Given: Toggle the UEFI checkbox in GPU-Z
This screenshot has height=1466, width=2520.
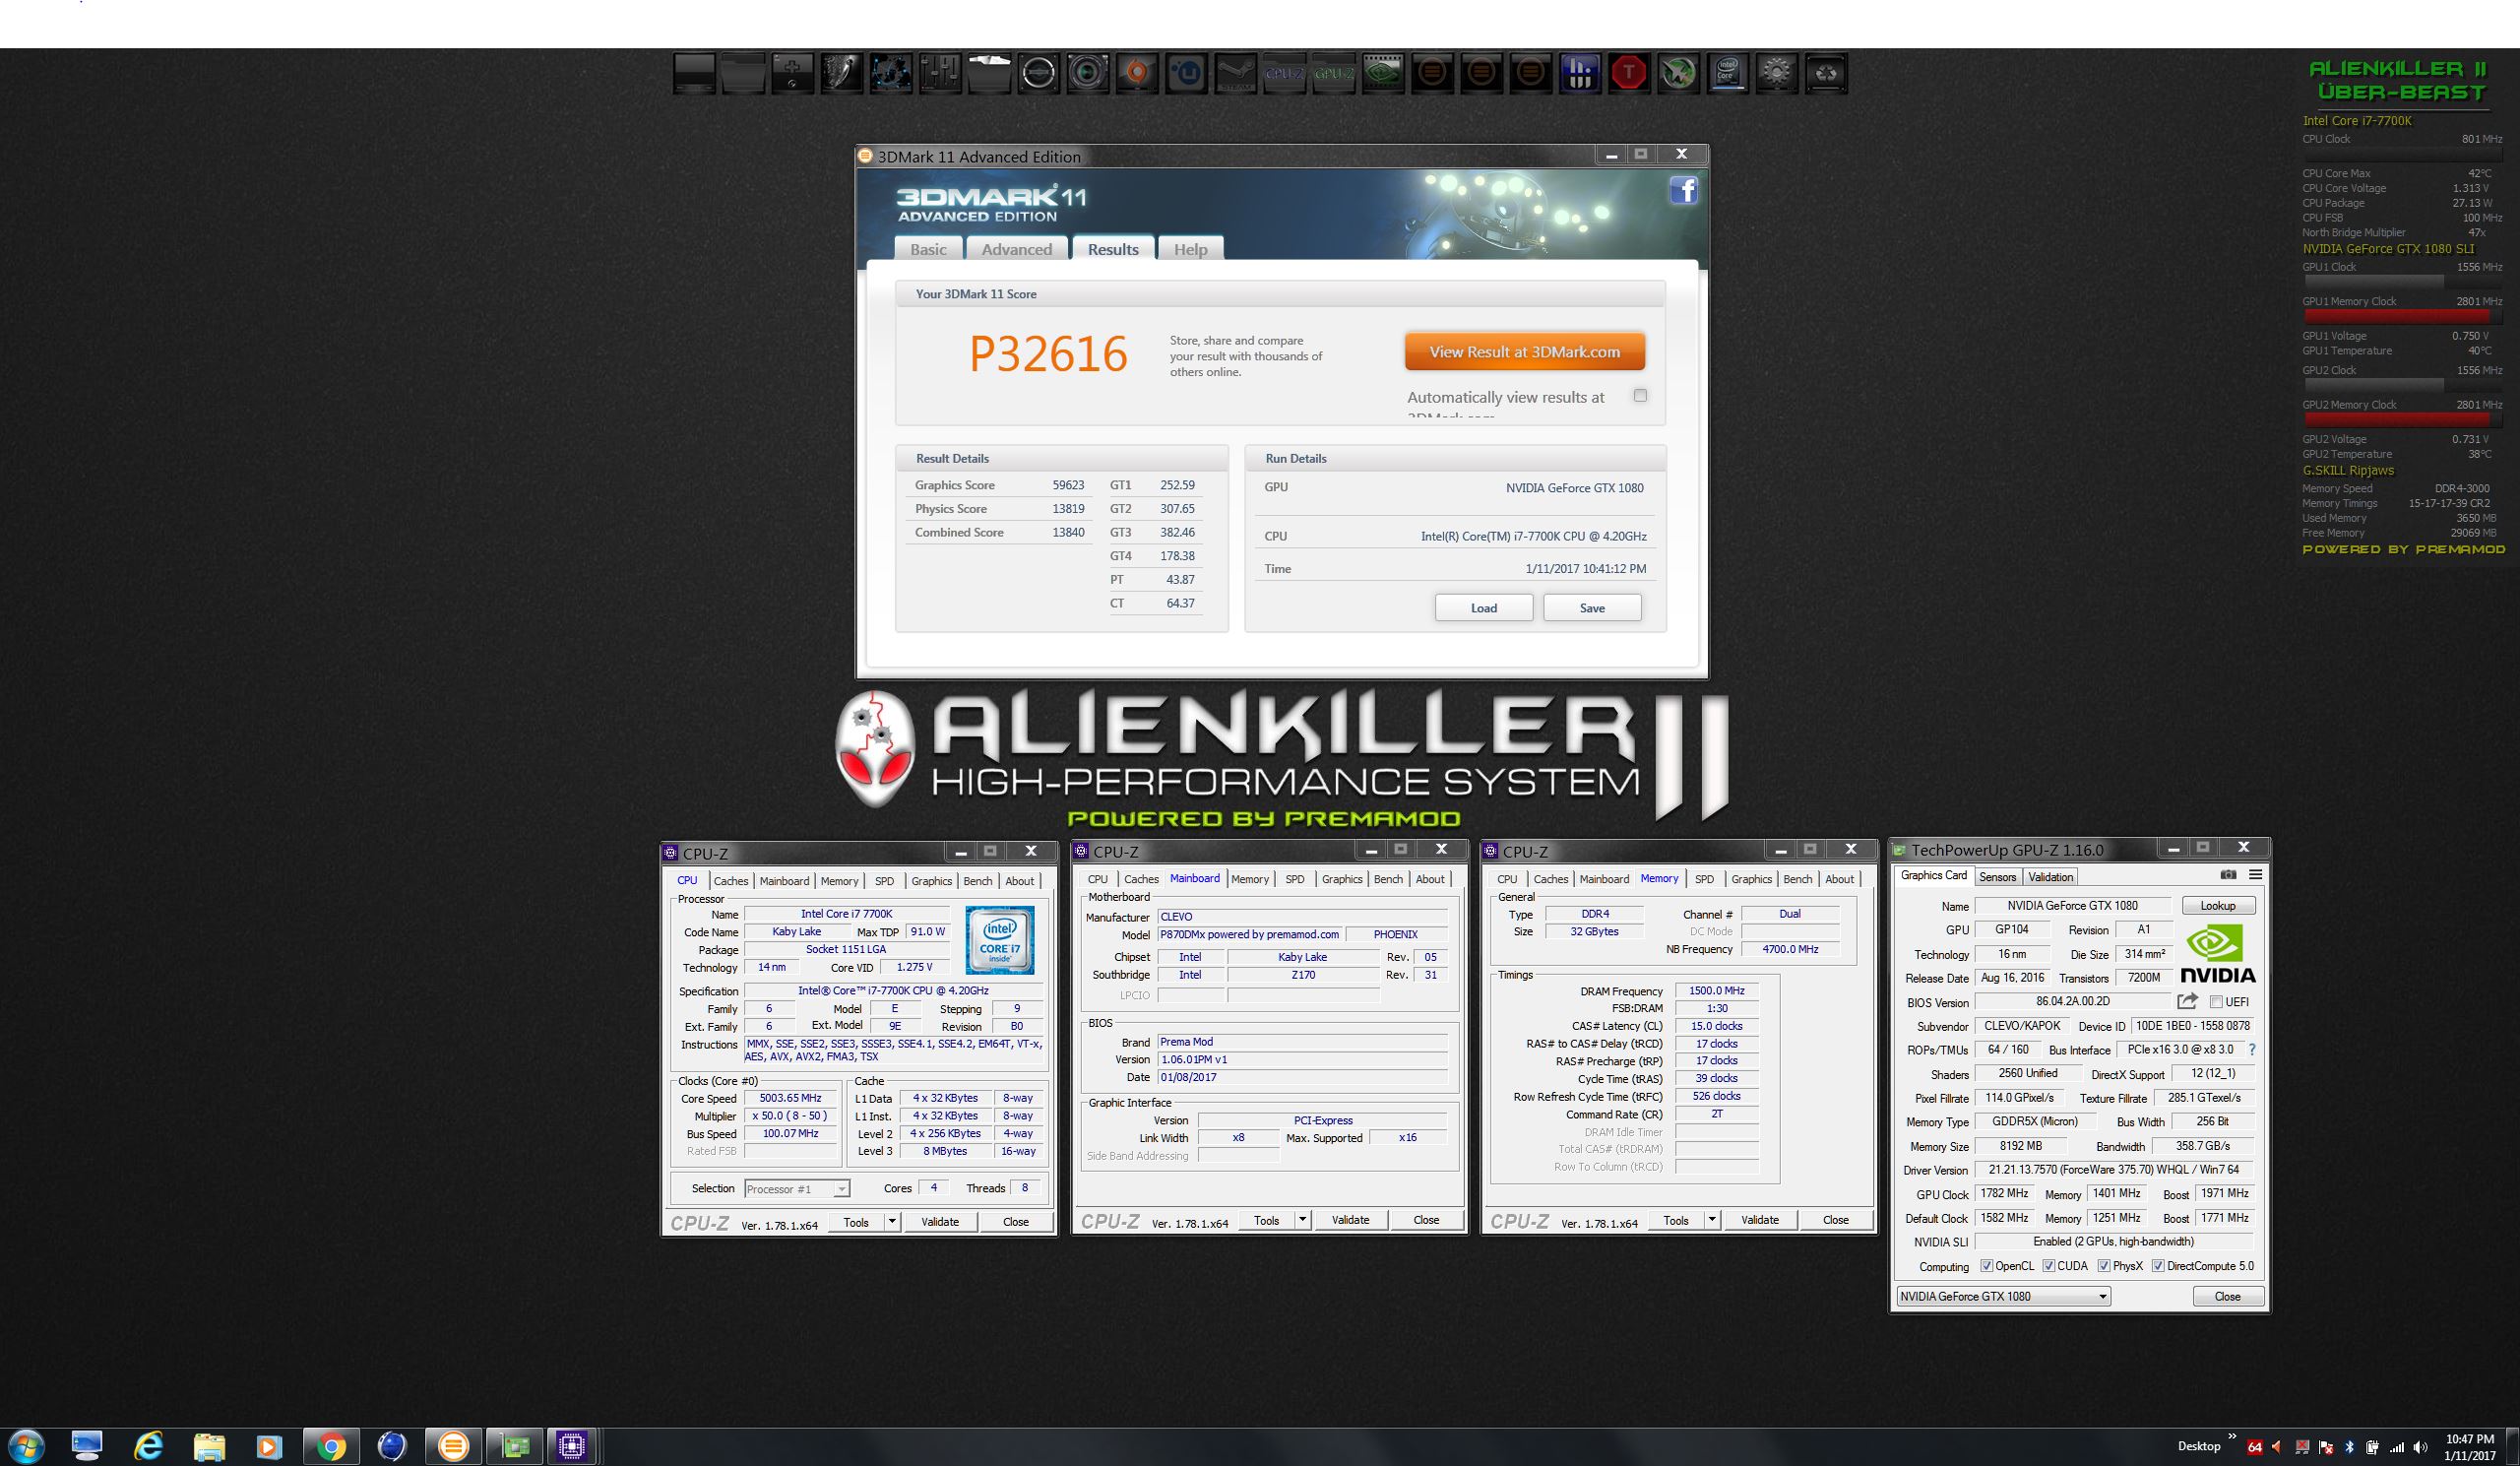Looking at the screenshot, I should (2216, 1002).
